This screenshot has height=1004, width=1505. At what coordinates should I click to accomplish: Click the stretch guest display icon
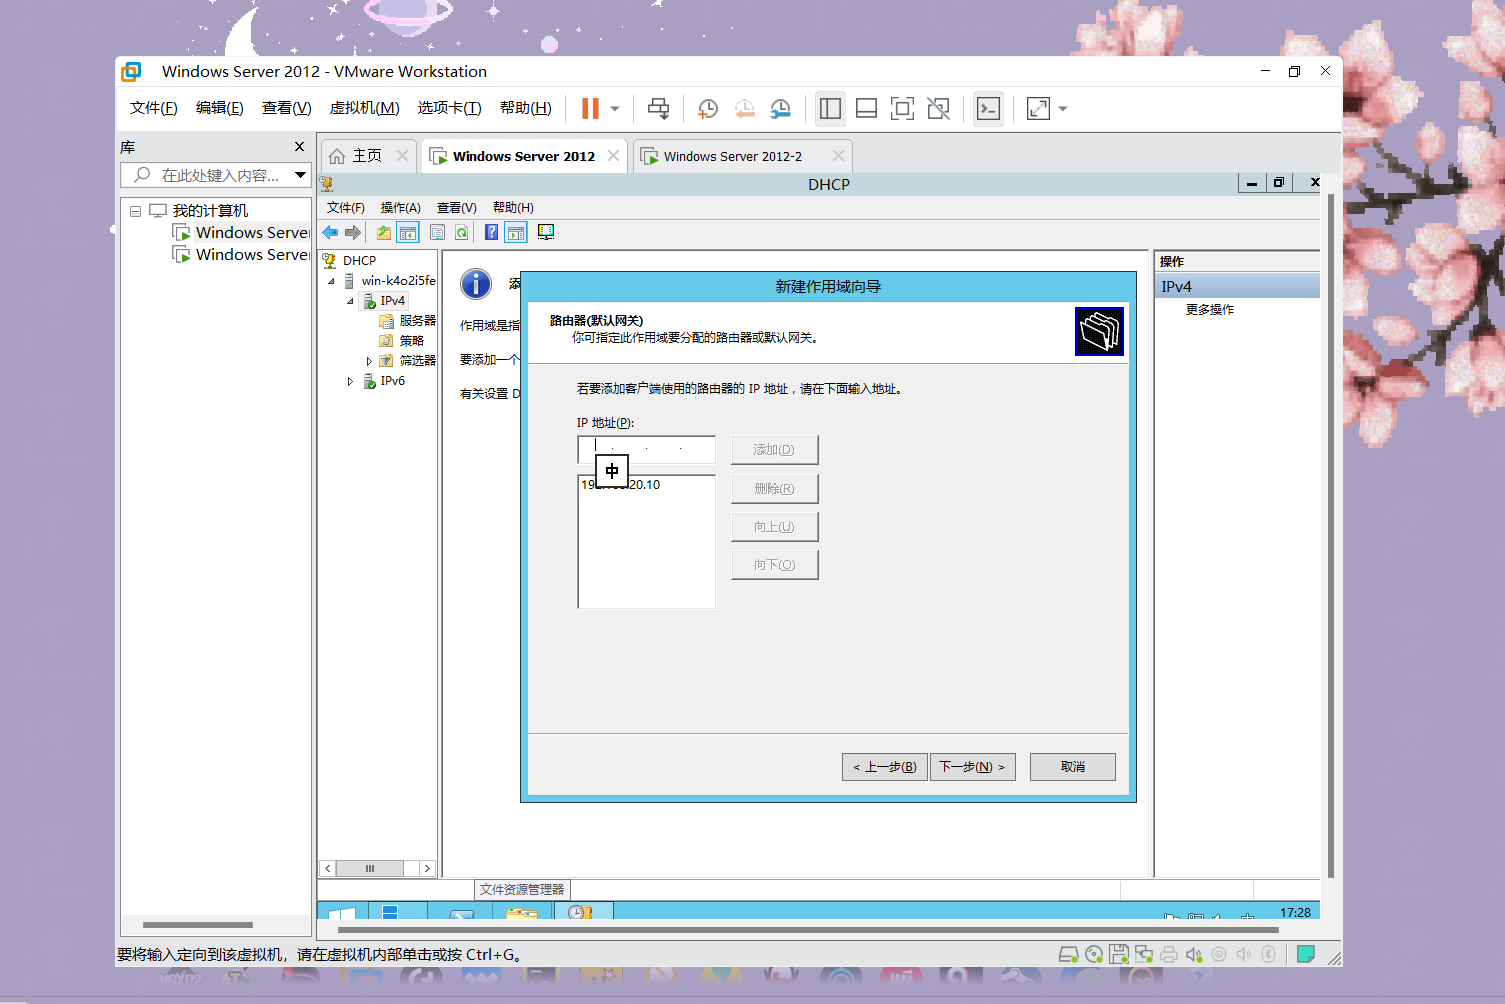1038,108
